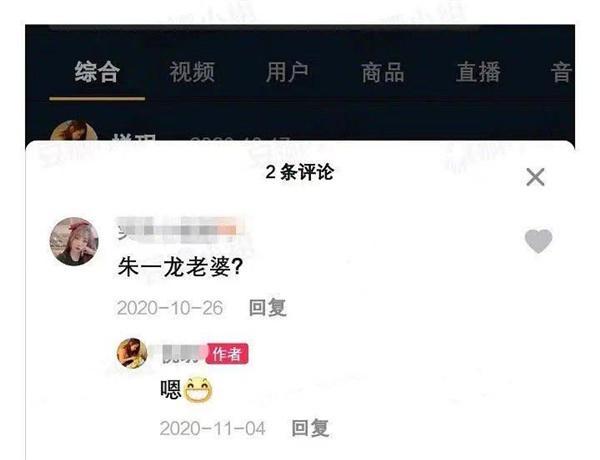The width and height of the screenshot is (600, 460).
Task: Tap the author's reply text 嗯
Action: point(171,390)
